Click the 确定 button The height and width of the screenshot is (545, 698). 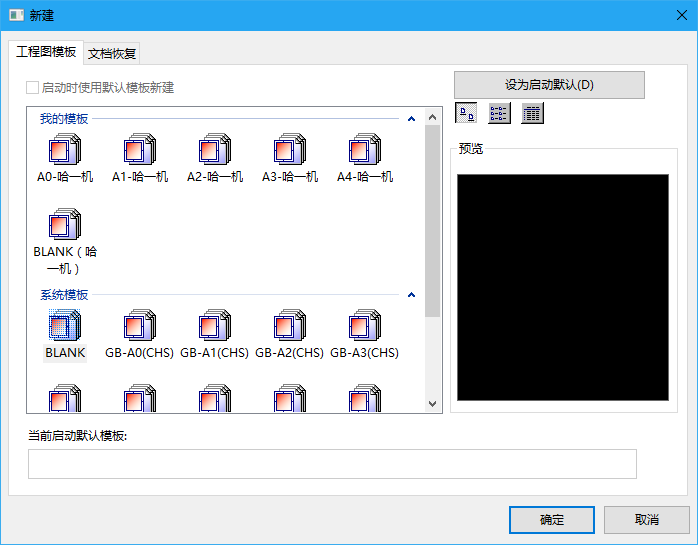[x=552, y=520]
